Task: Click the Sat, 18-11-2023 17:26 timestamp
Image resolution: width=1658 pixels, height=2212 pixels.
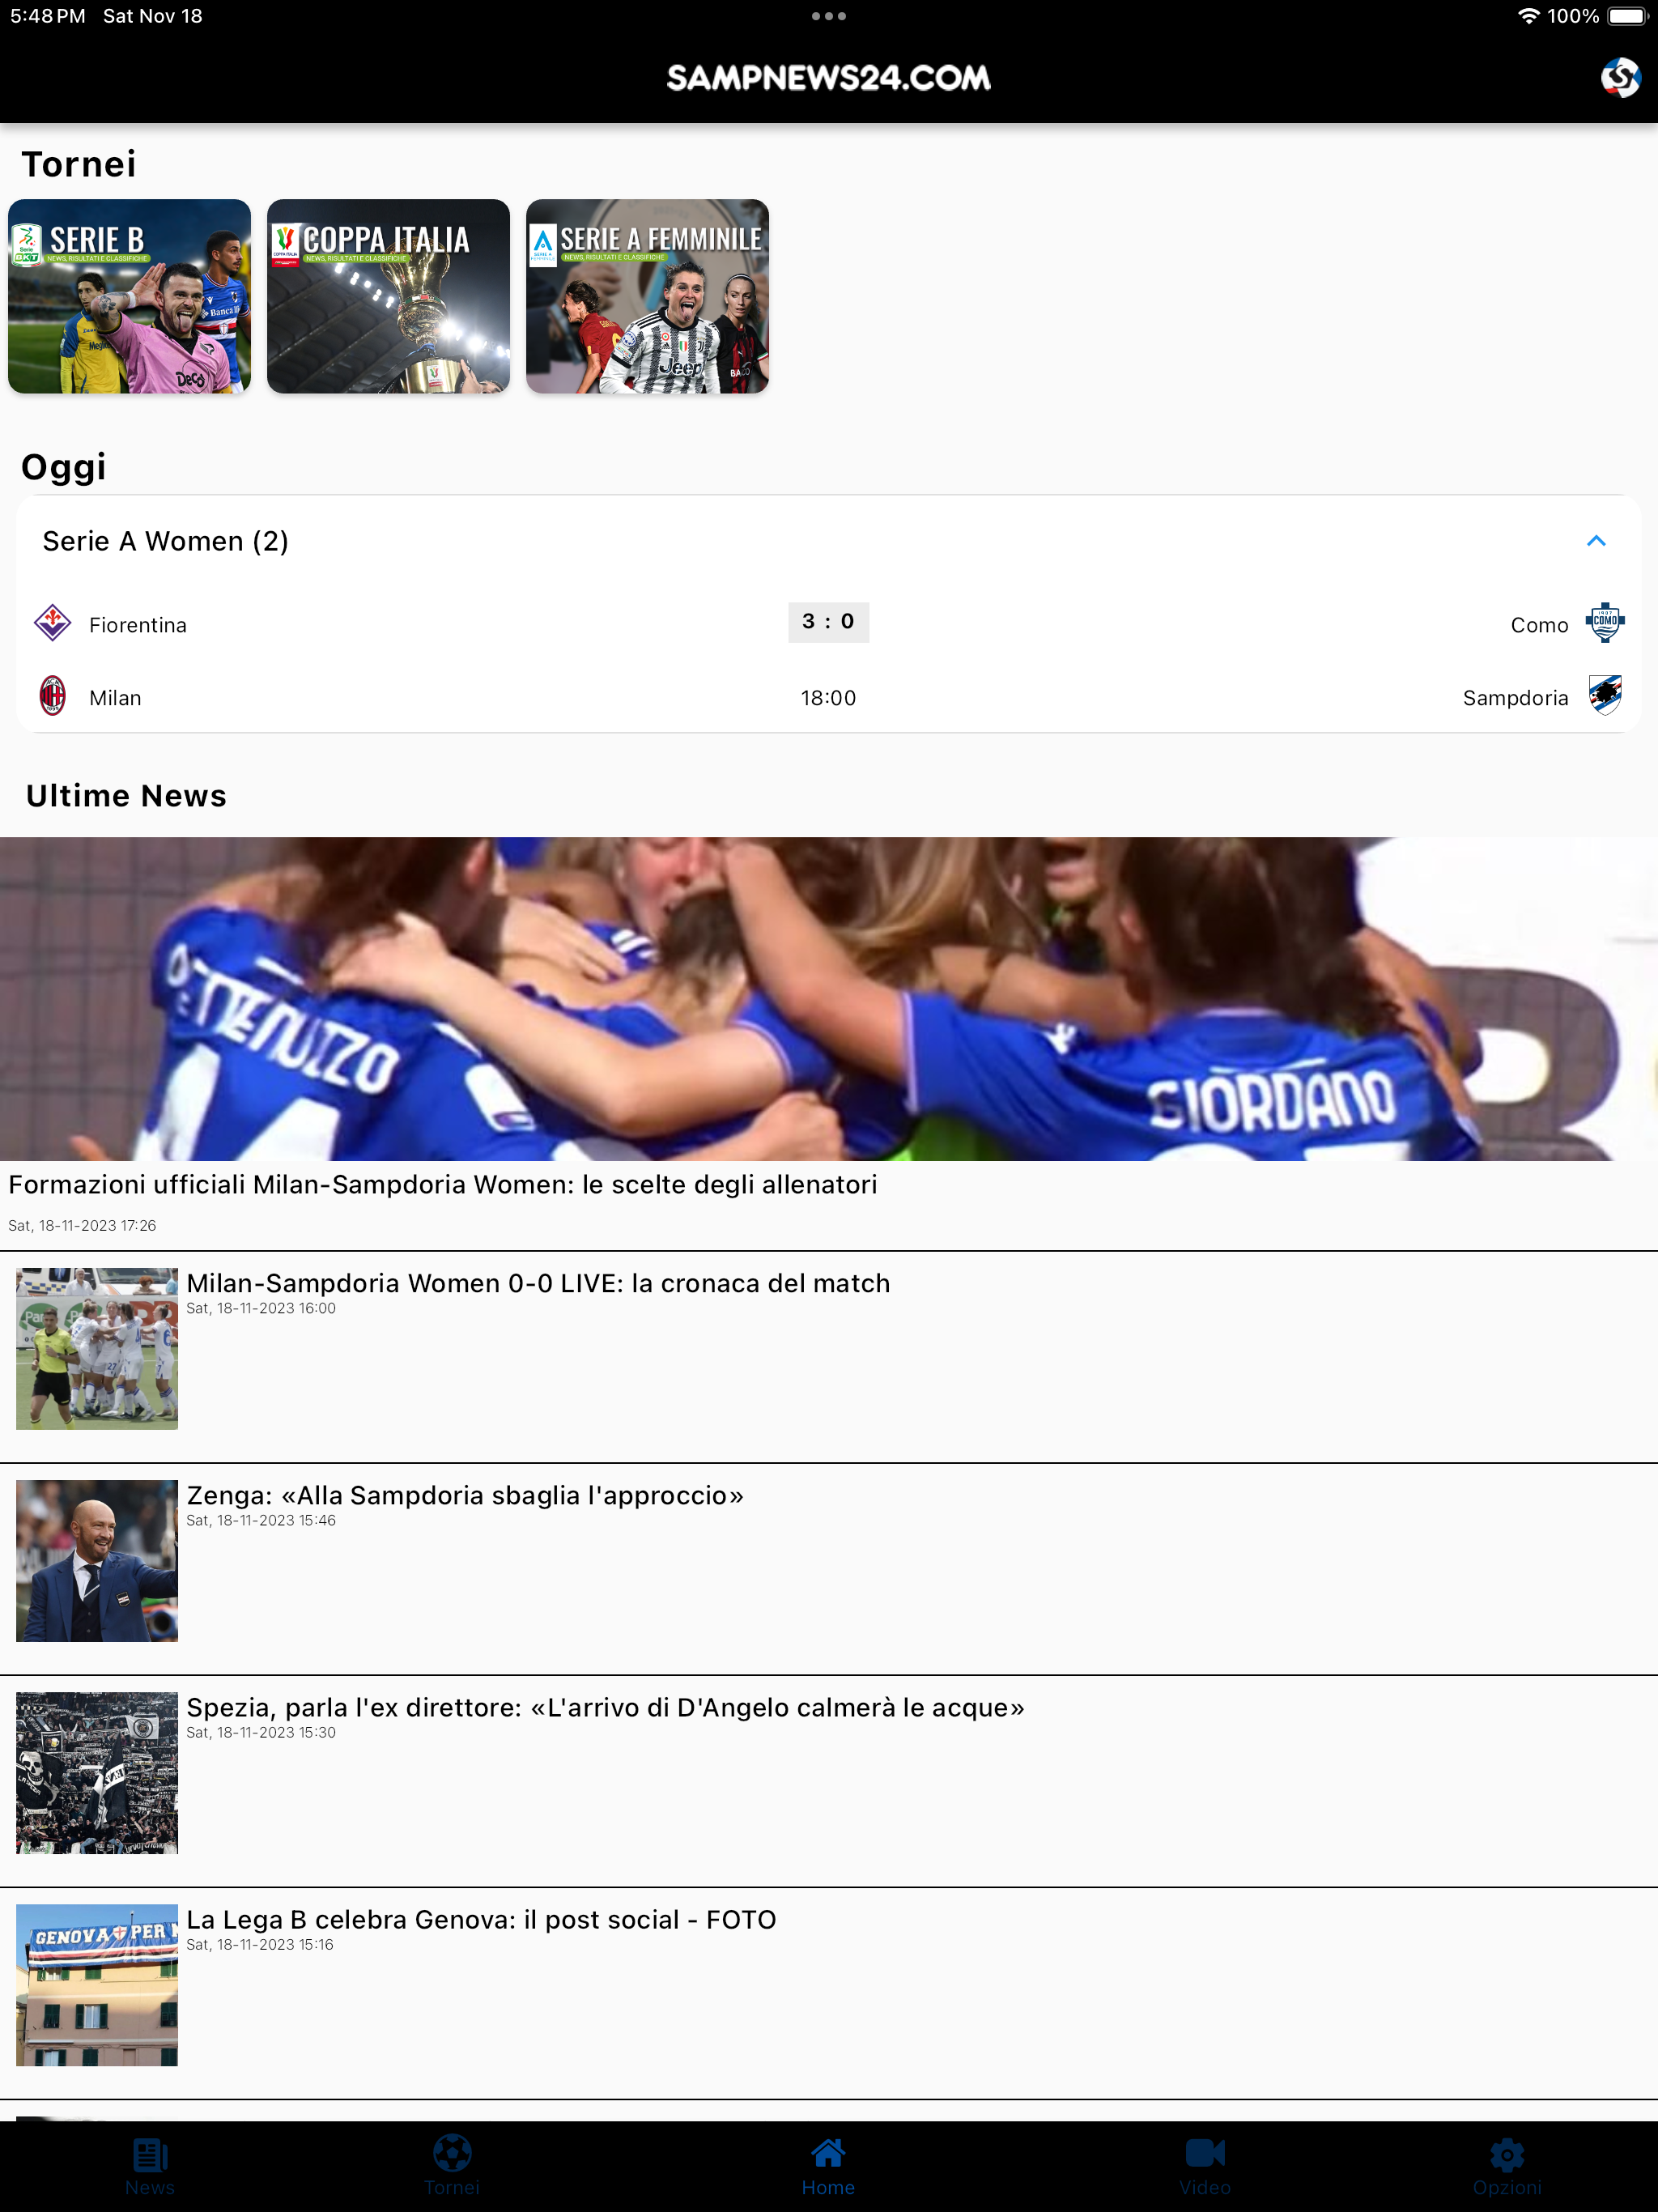Action: pyautogui.click(x=82, y=1226)
